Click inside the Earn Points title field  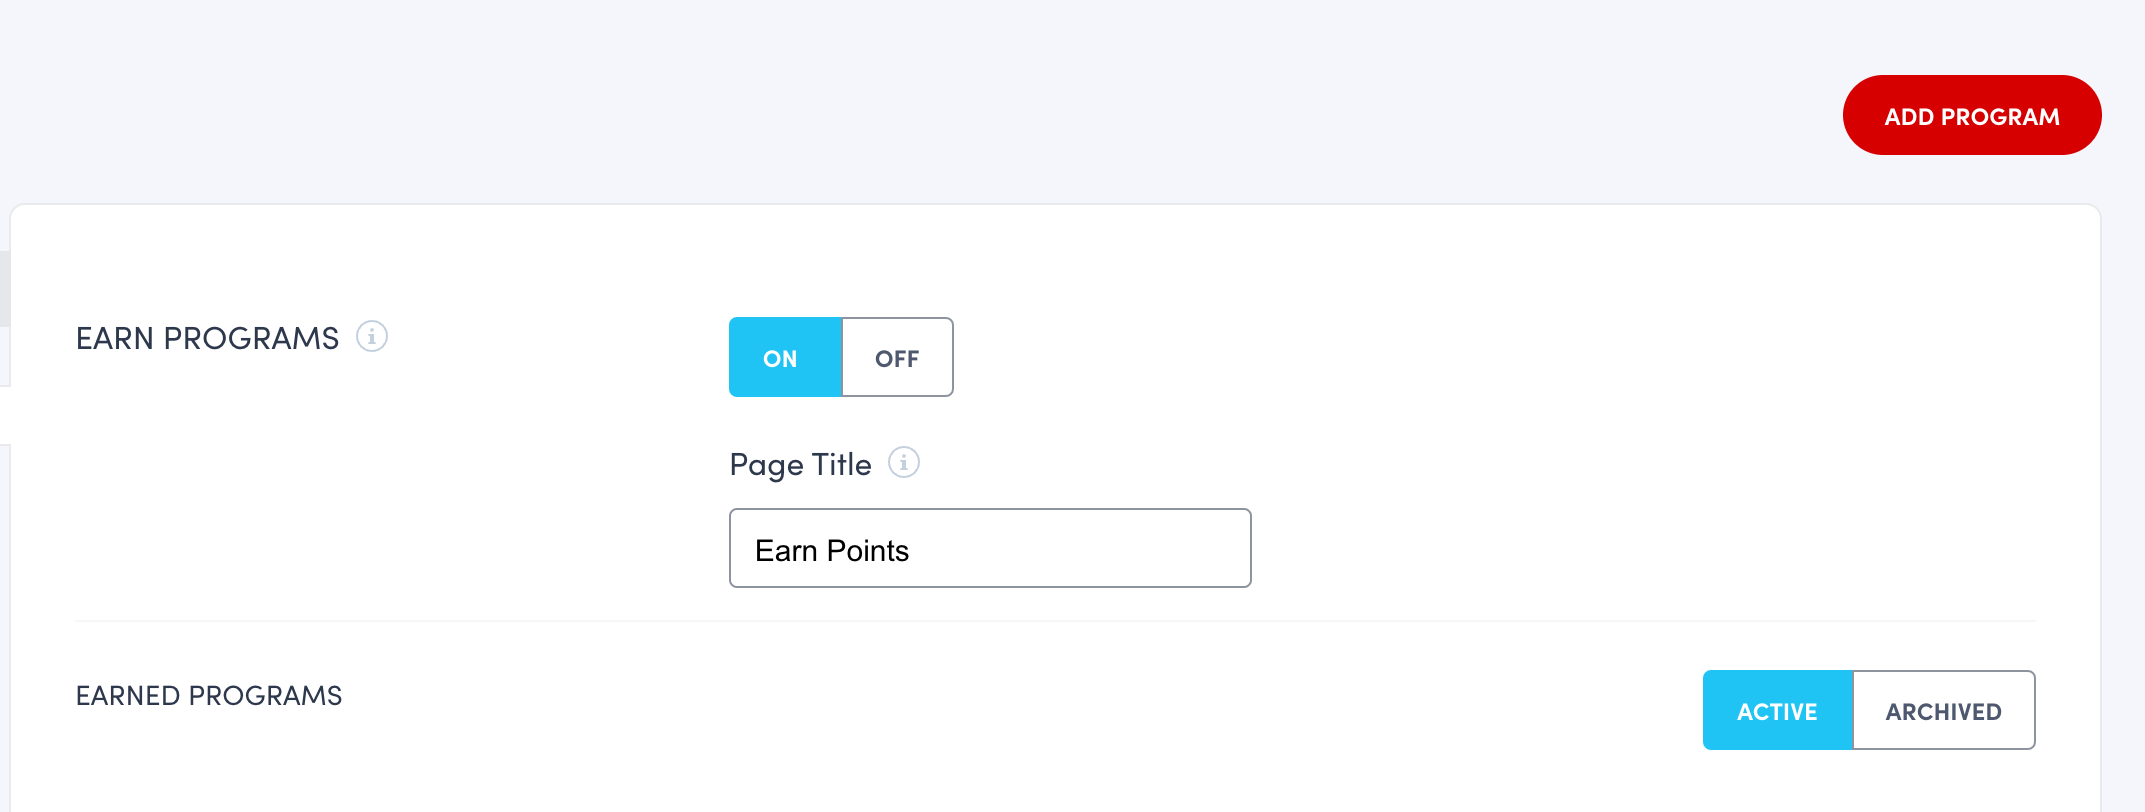(989, 548)
